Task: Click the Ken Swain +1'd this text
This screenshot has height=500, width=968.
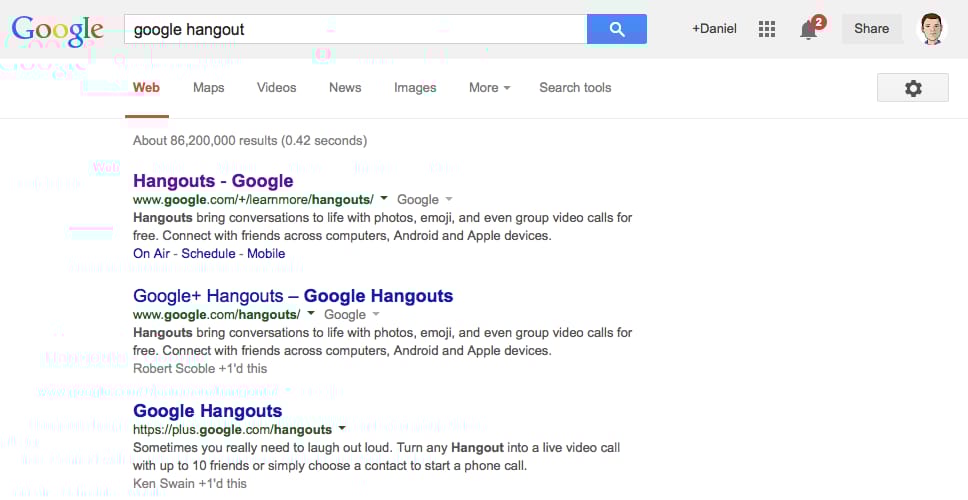Action: 190,483
